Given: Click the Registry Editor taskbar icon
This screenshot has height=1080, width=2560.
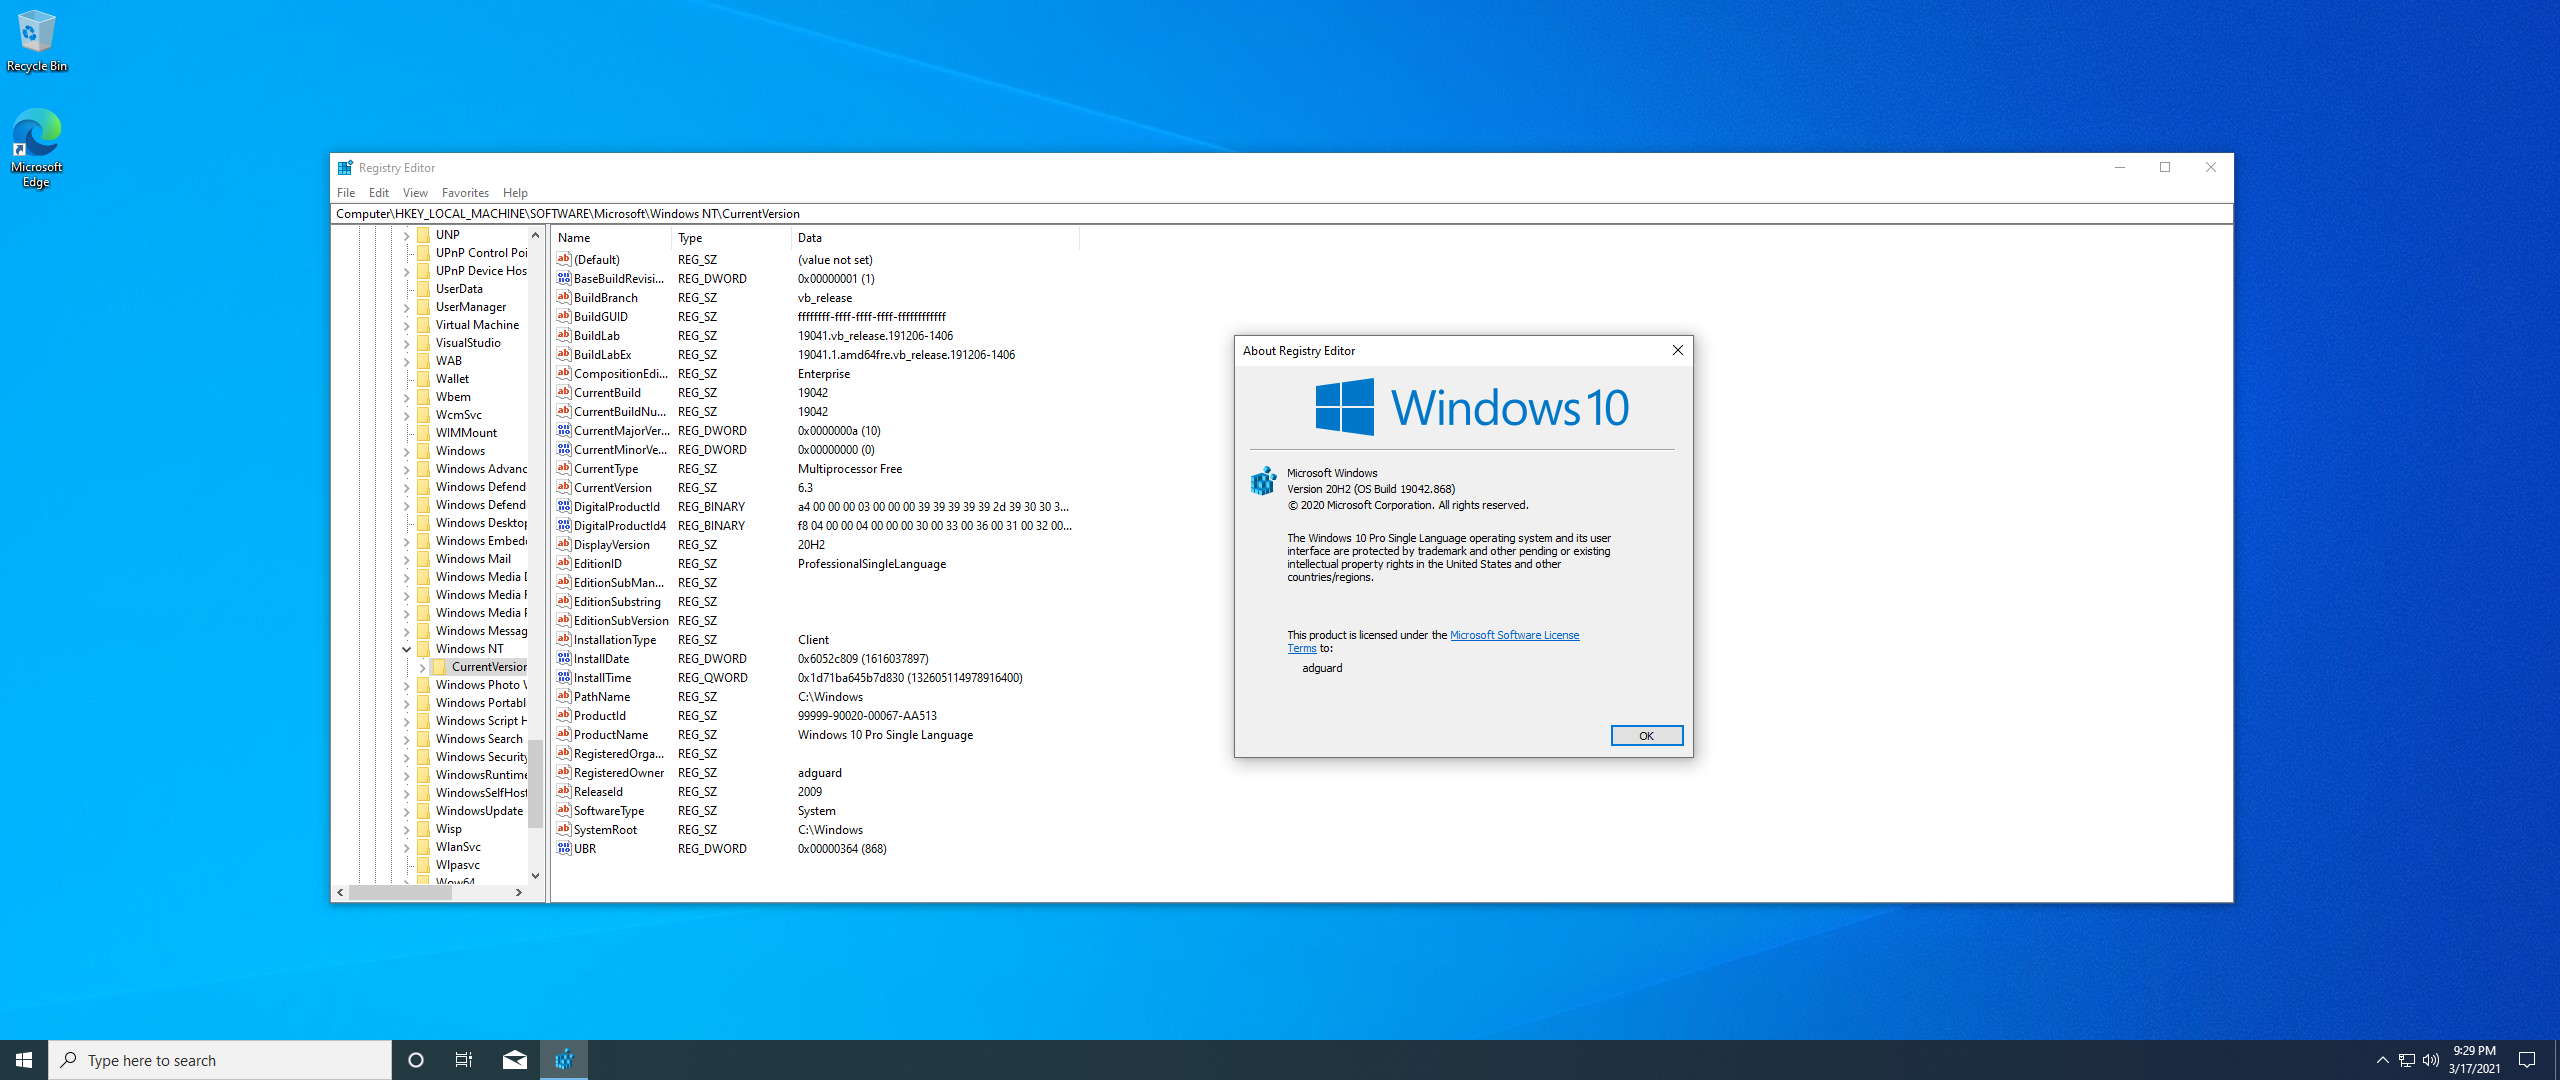Looking at the screenshot, I should click(x=564, y=1060).
